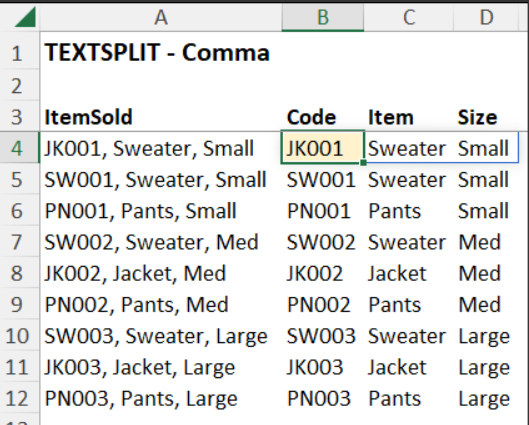Click 'Sweater' in row 4 Item column
Viewport: 529px width, 425px height.
tap(409, 148)
